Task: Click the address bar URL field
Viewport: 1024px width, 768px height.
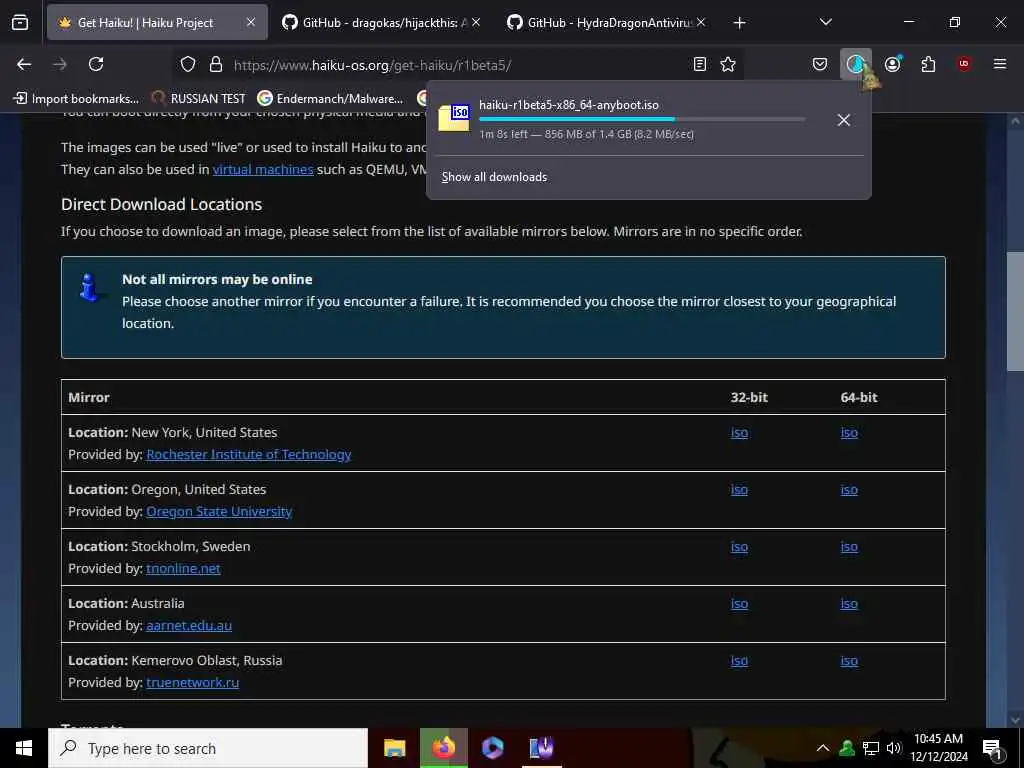Action: pos(457,65)
